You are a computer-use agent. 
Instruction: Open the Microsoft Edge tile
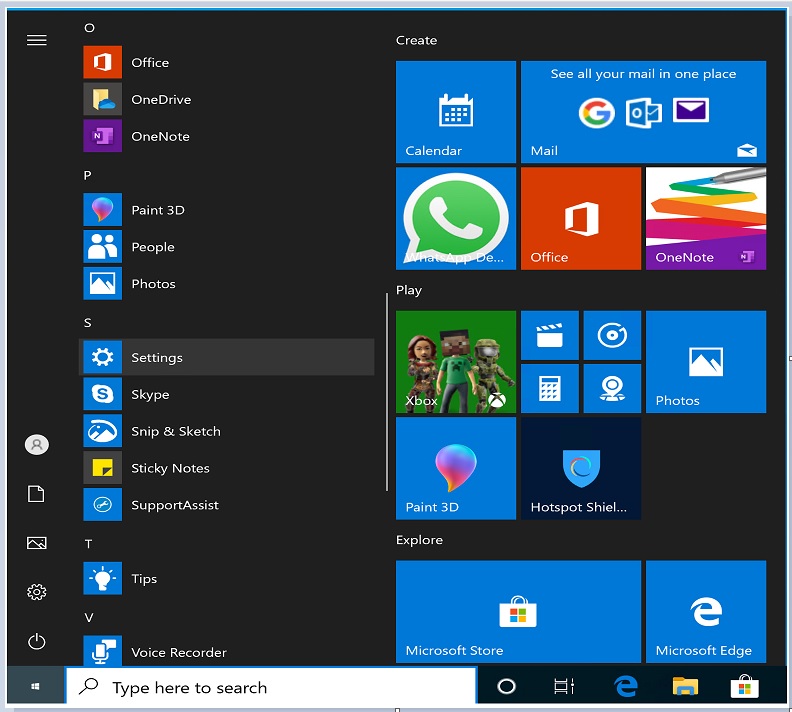(706, 612)
